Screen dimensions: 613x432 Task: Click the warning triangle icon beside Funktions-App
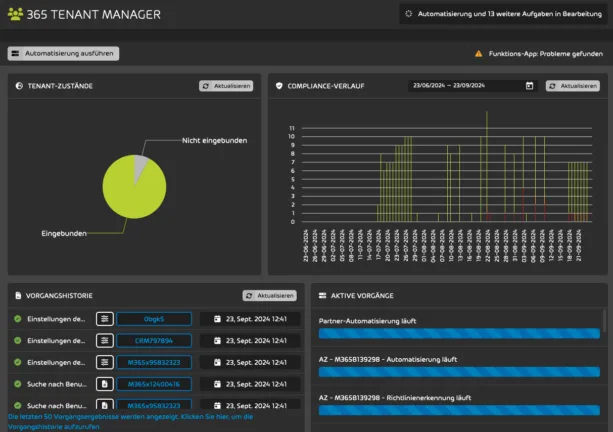click(478, 53)
